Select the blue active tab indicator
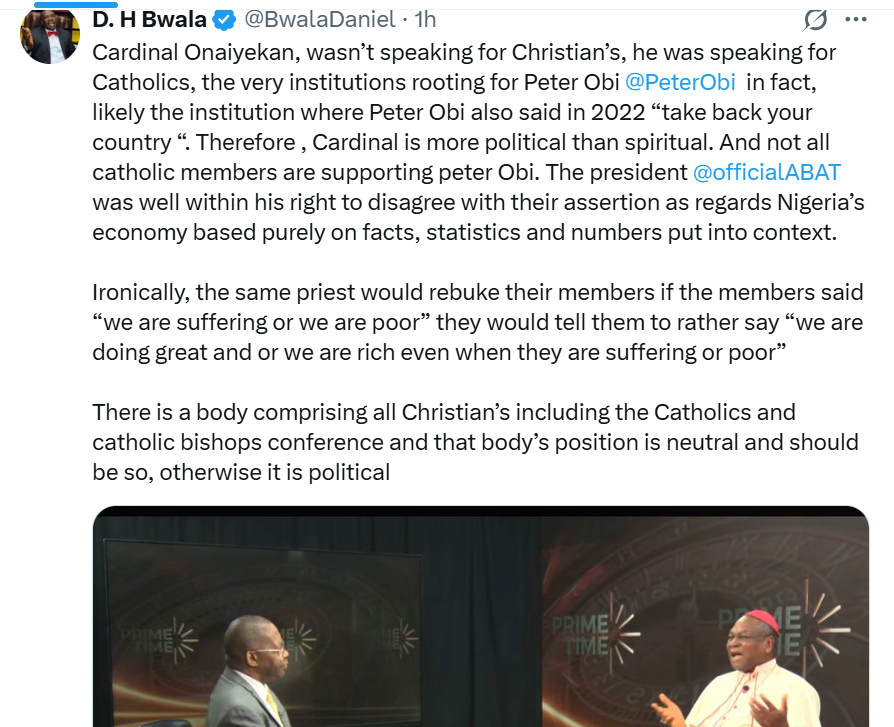 pos(75,5)
